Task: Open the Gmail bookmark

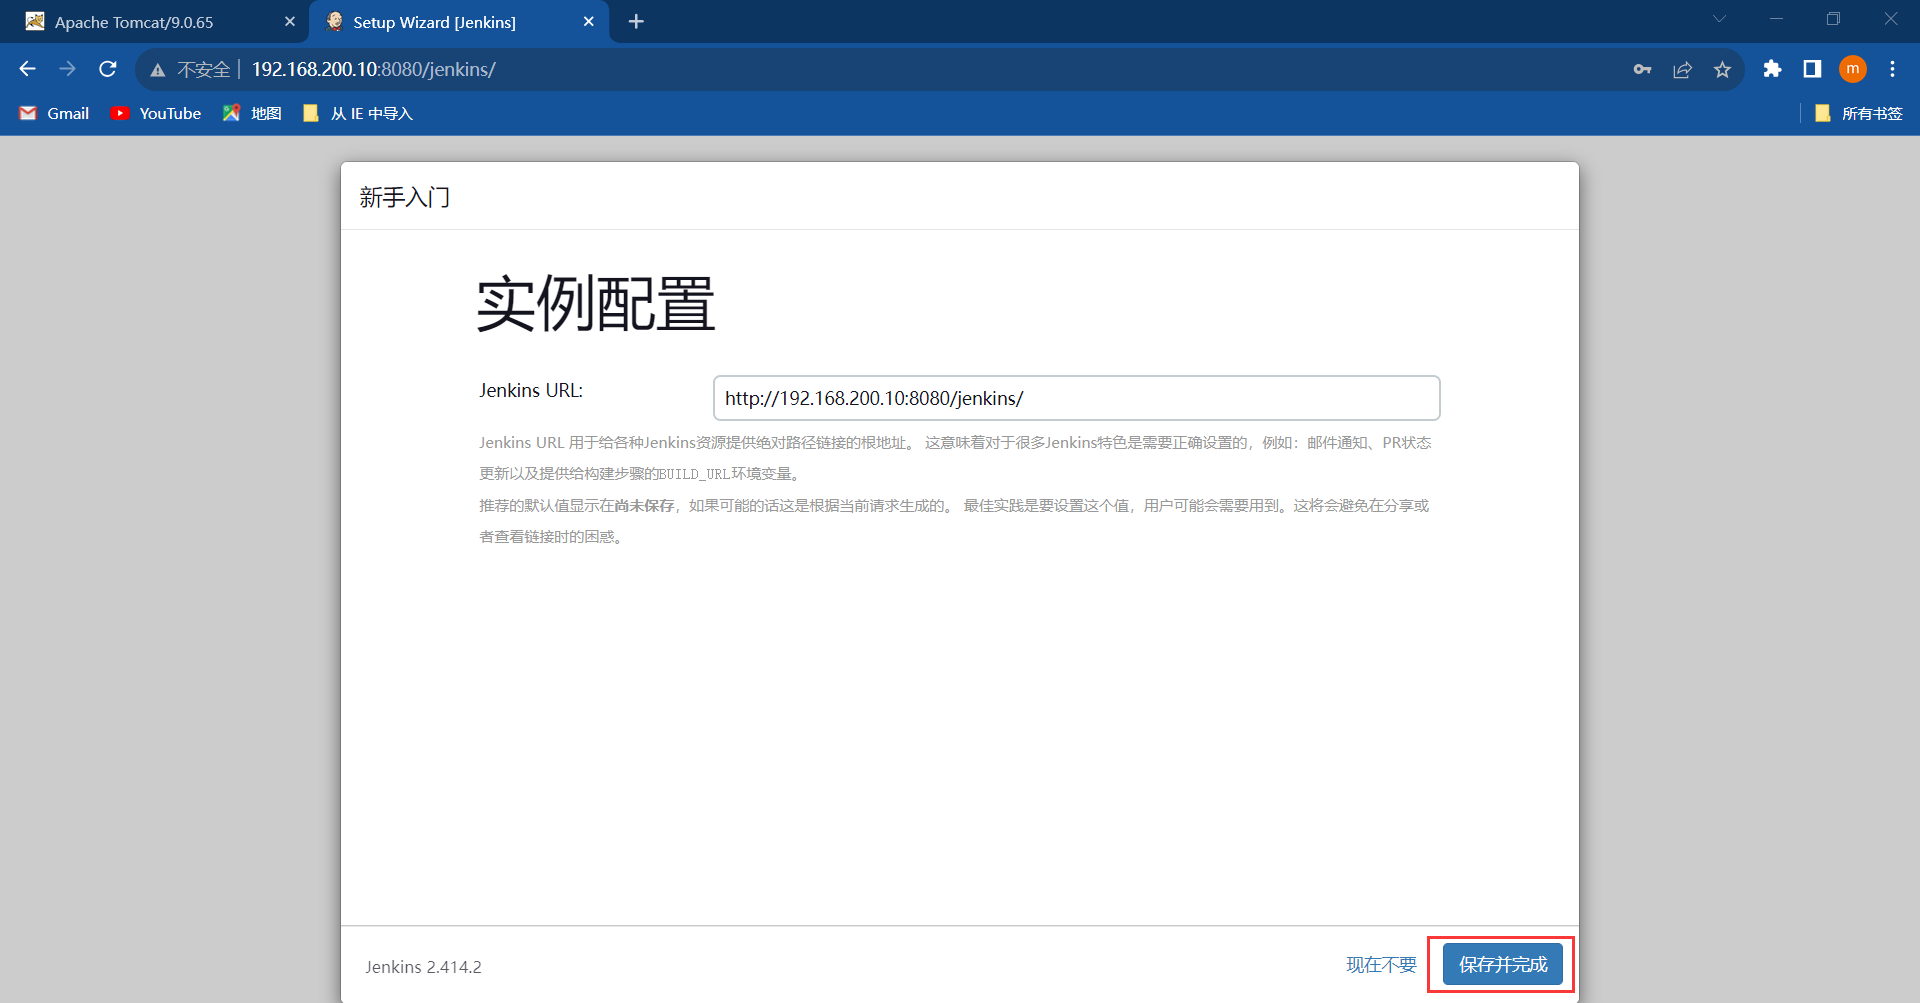Action: pyautogui.click(x=54, y=113)
